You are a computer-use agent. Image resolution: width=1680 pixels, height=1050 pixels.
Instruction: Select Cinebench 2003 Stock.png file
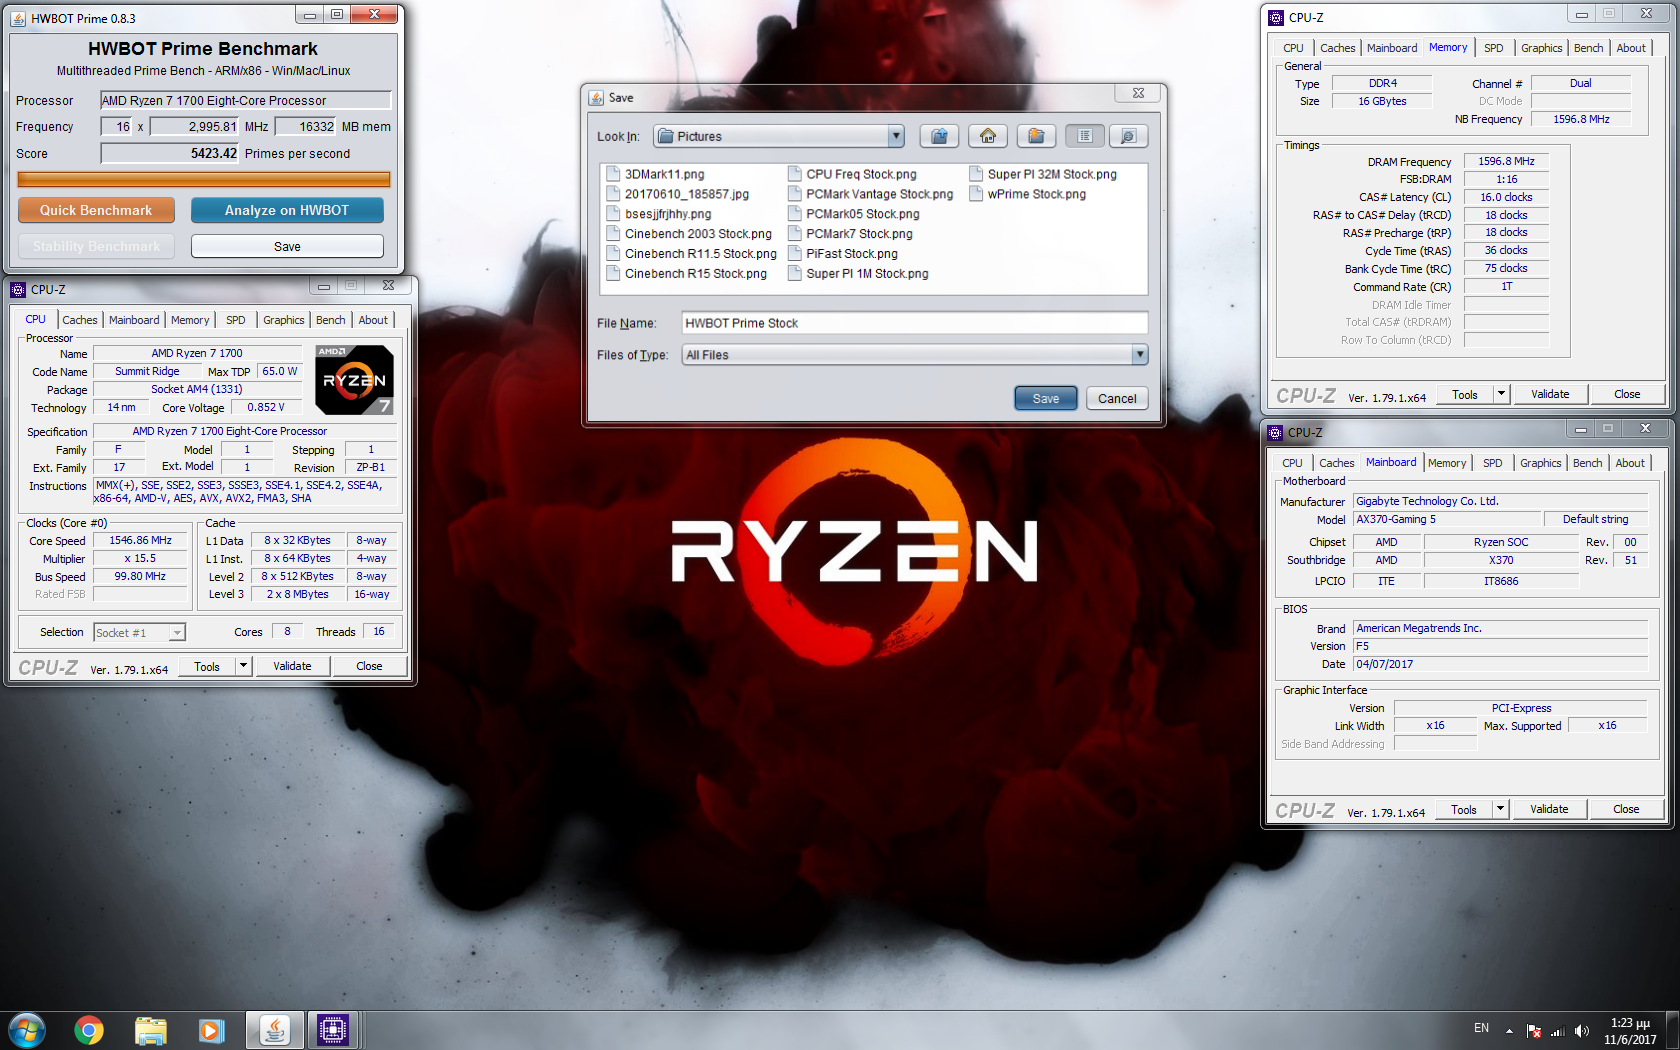click(690, 234)
